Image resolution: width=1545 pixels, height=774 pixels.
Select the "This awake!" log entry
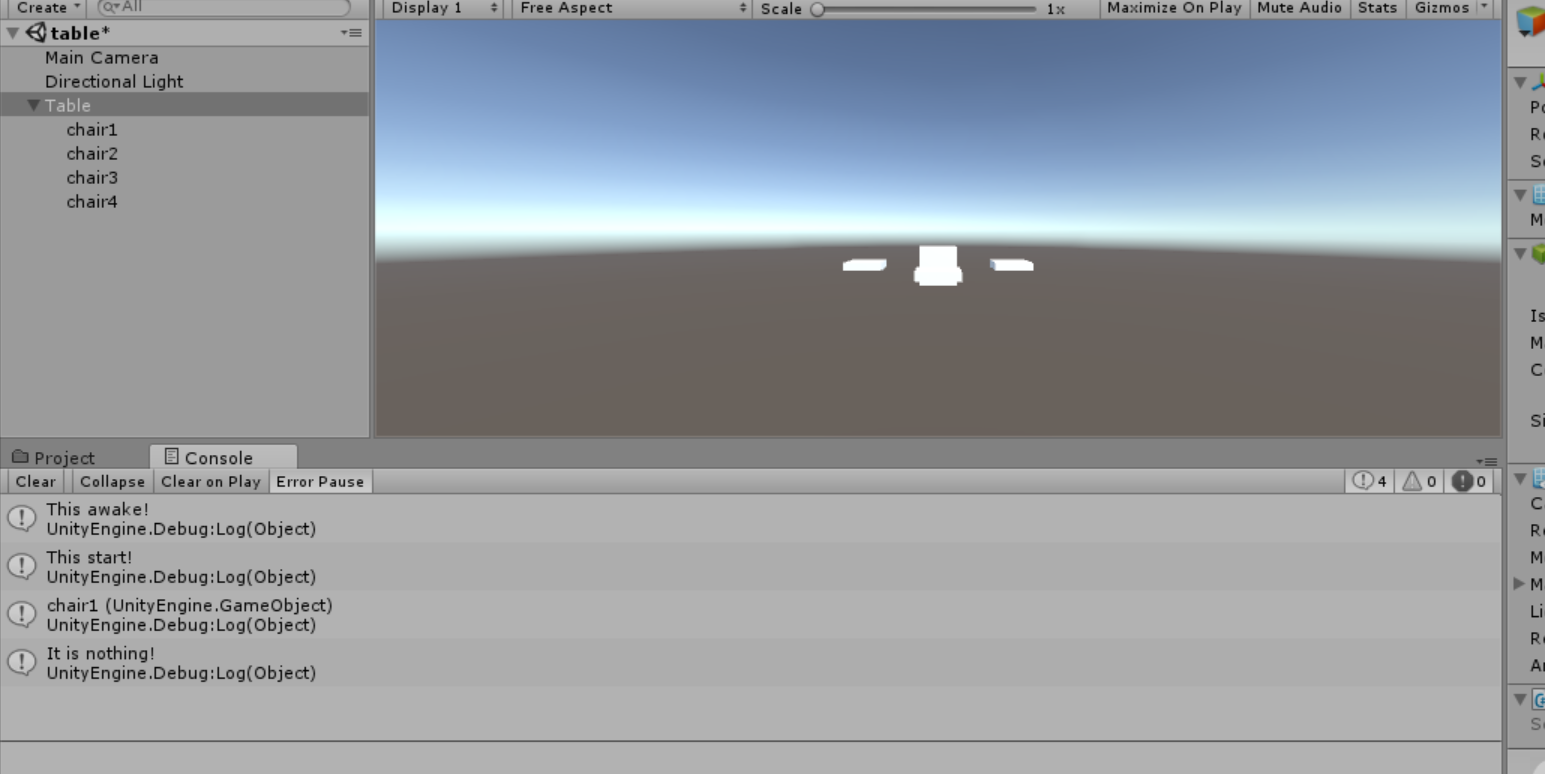(x=750, y=519)
